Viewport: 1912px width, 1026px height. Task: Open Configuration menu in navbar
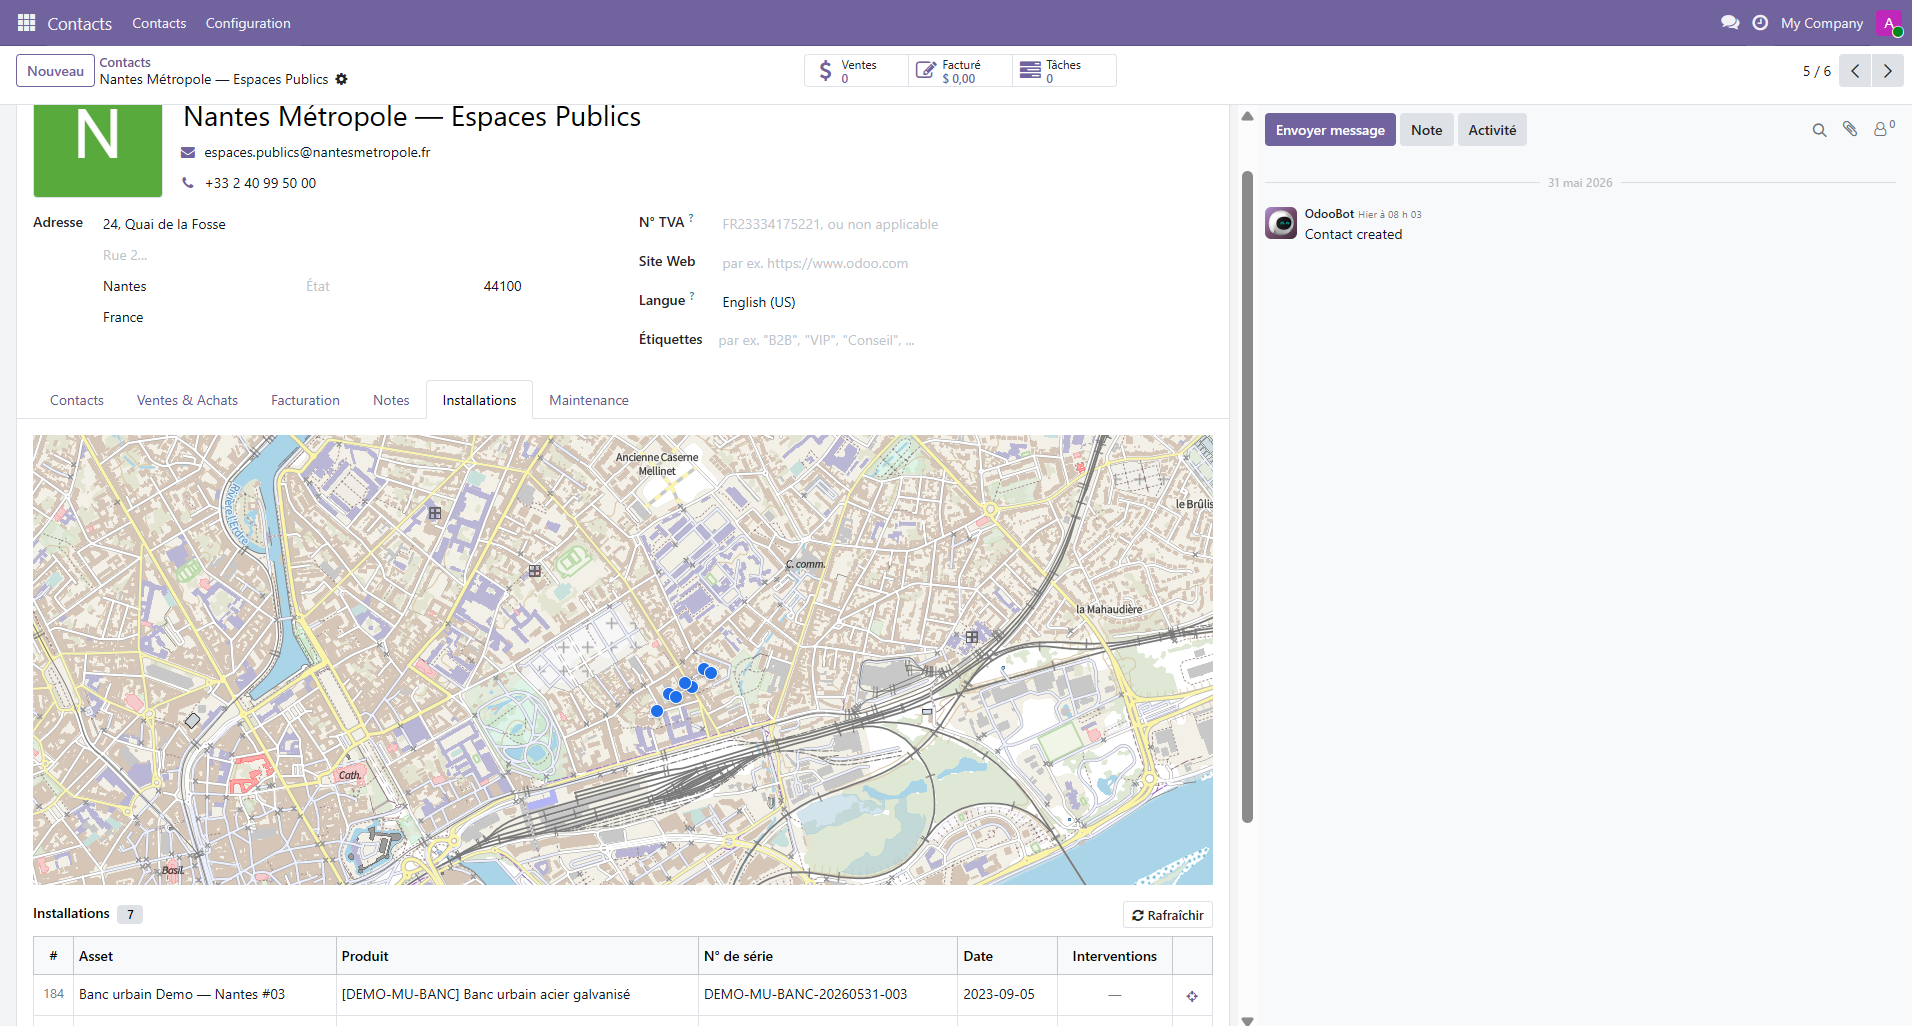(248, 23)
